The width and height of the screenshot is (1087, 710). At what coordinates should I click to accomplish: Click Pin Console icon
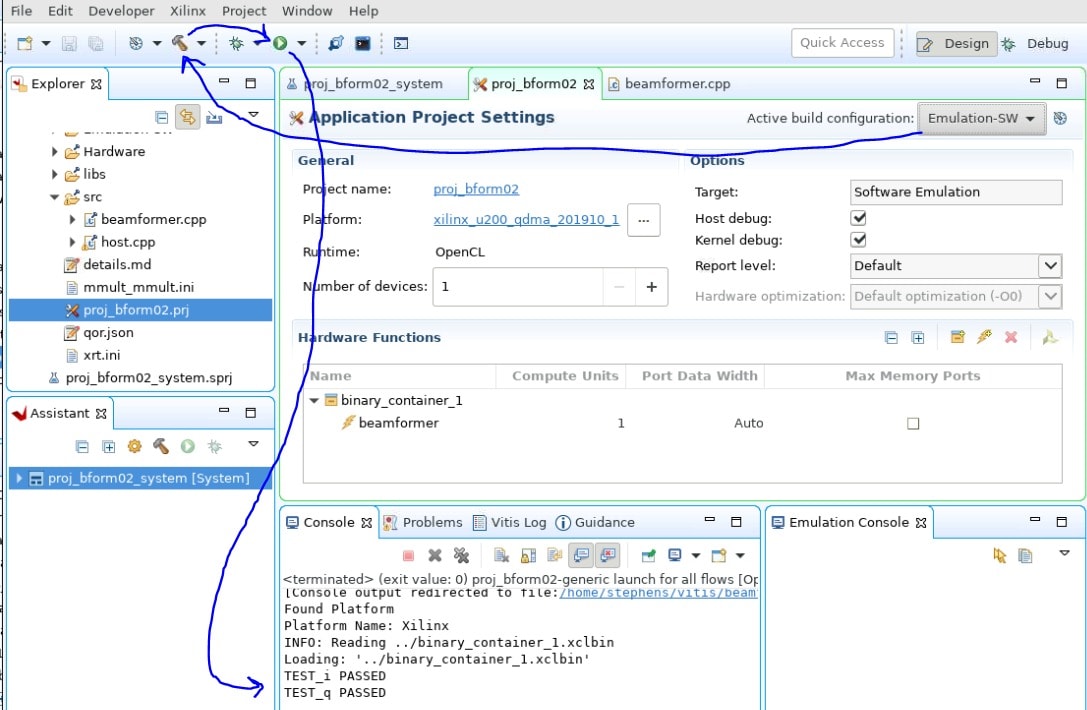[x=648, y=555]
